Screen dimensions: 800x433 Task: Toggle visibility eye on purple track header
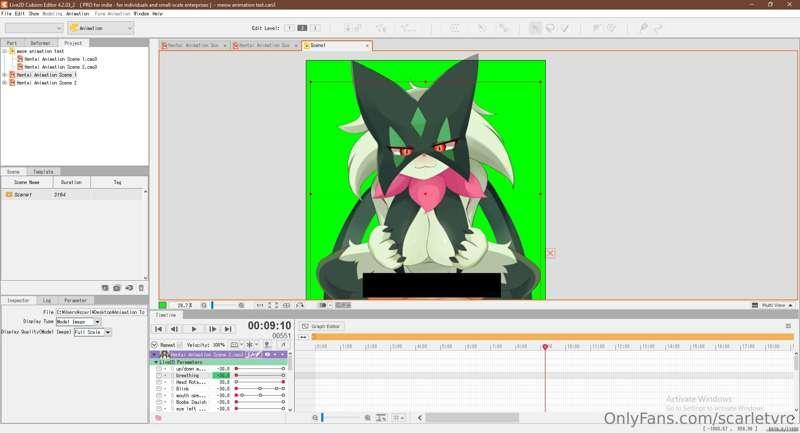click(x=267, y=354)
